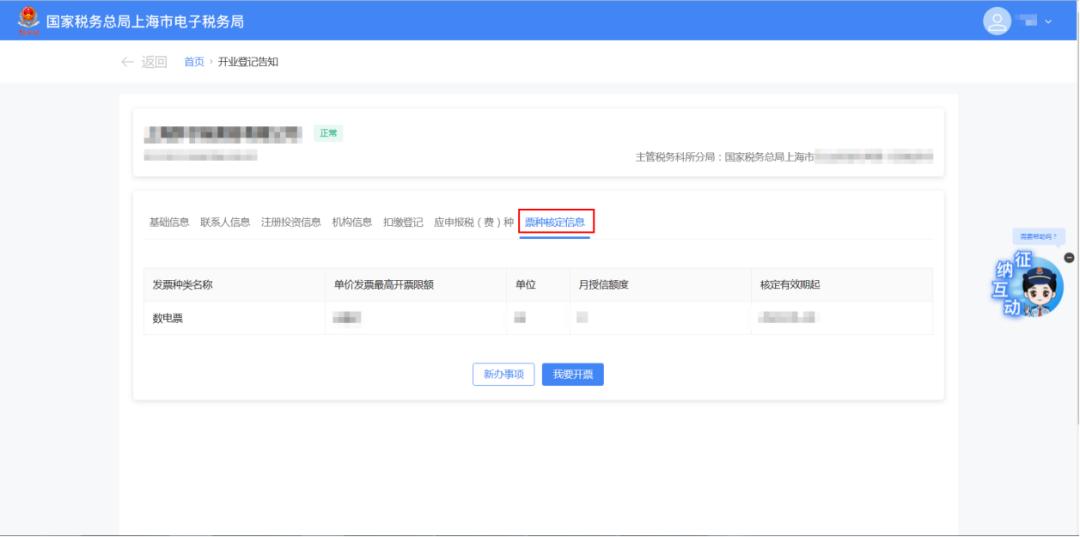Open the 应申报税（费）种 tab
This screenshot has height=537, width=1080.
473,222
